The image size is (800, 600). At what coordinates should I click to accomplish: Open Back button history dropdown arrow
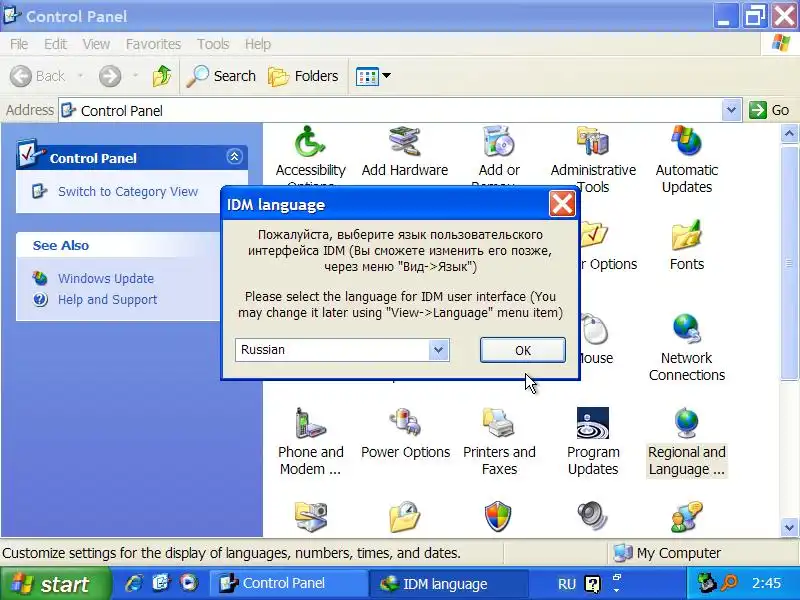coord(80,76)
